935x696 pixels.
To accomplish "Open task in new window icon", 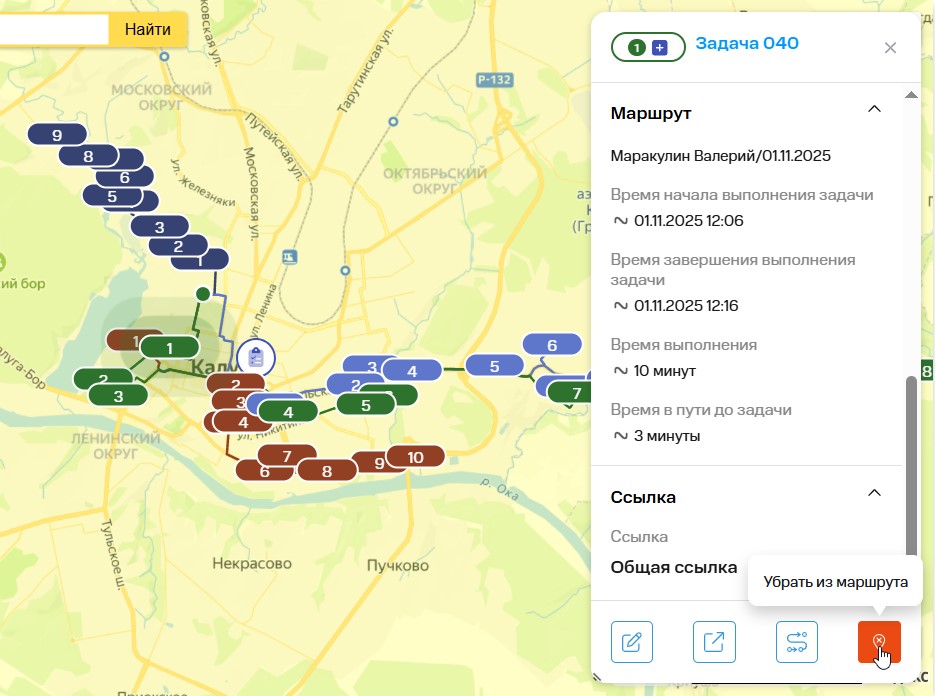I will point(714,642).
